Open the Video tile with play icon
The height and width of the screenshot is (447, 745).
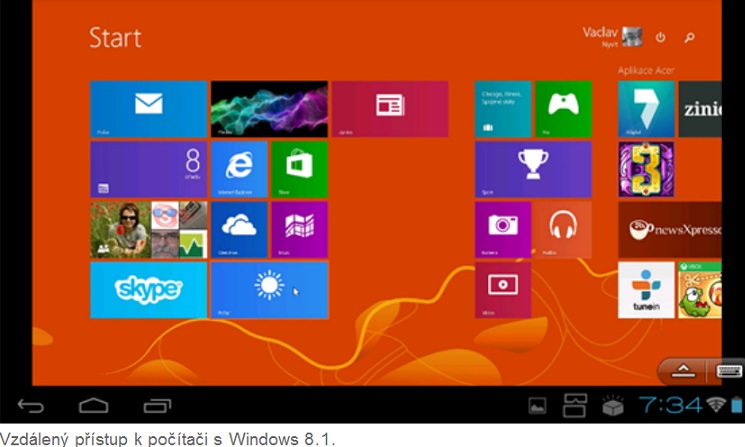click(503, 290)
